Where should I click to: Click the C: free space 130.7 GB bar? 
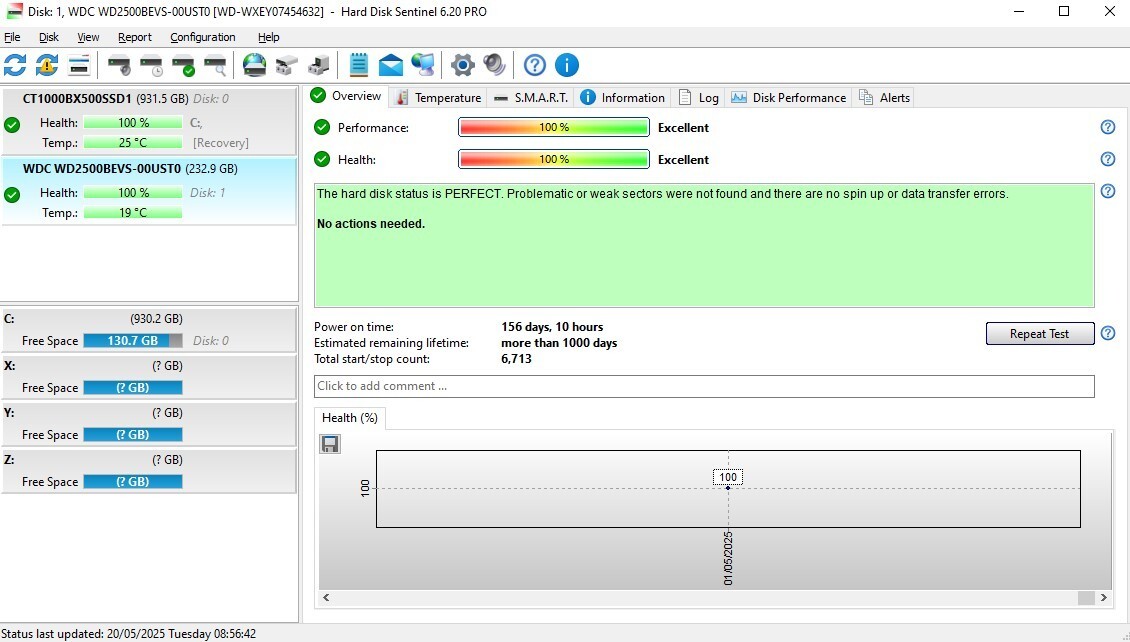[x=133, y=341]
